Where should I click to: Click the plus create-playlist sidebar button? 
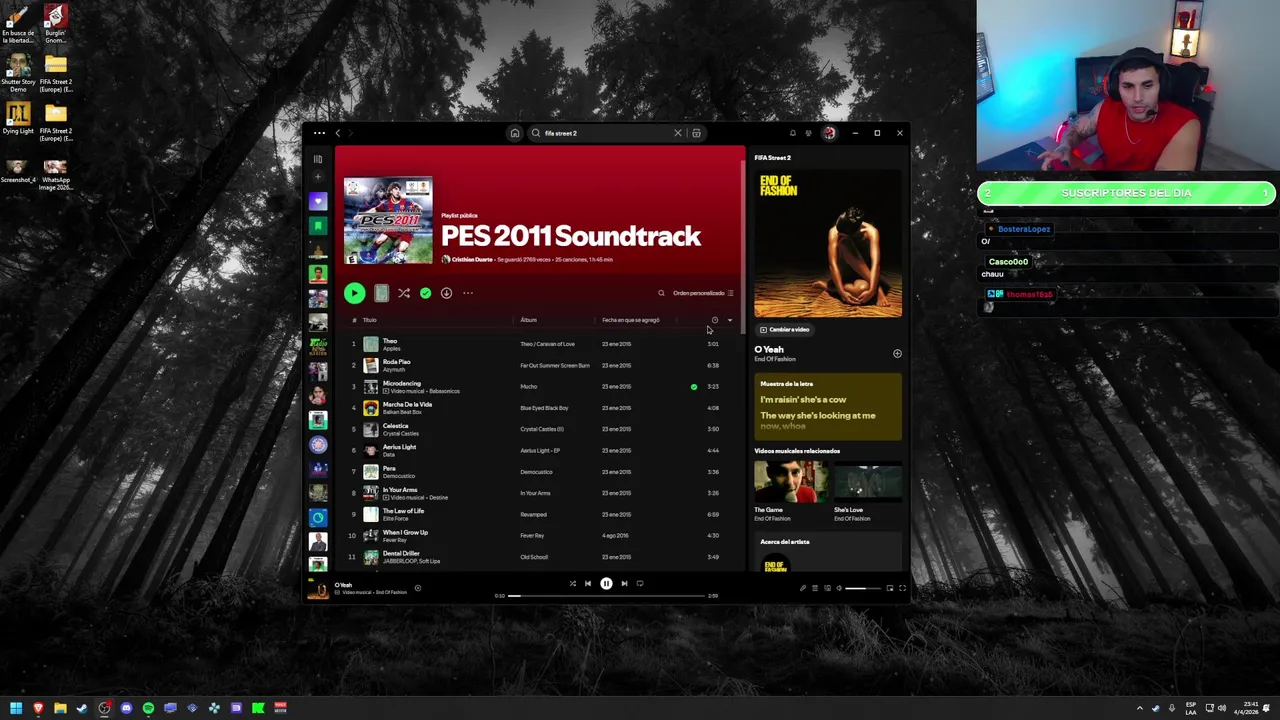[318, 177]
